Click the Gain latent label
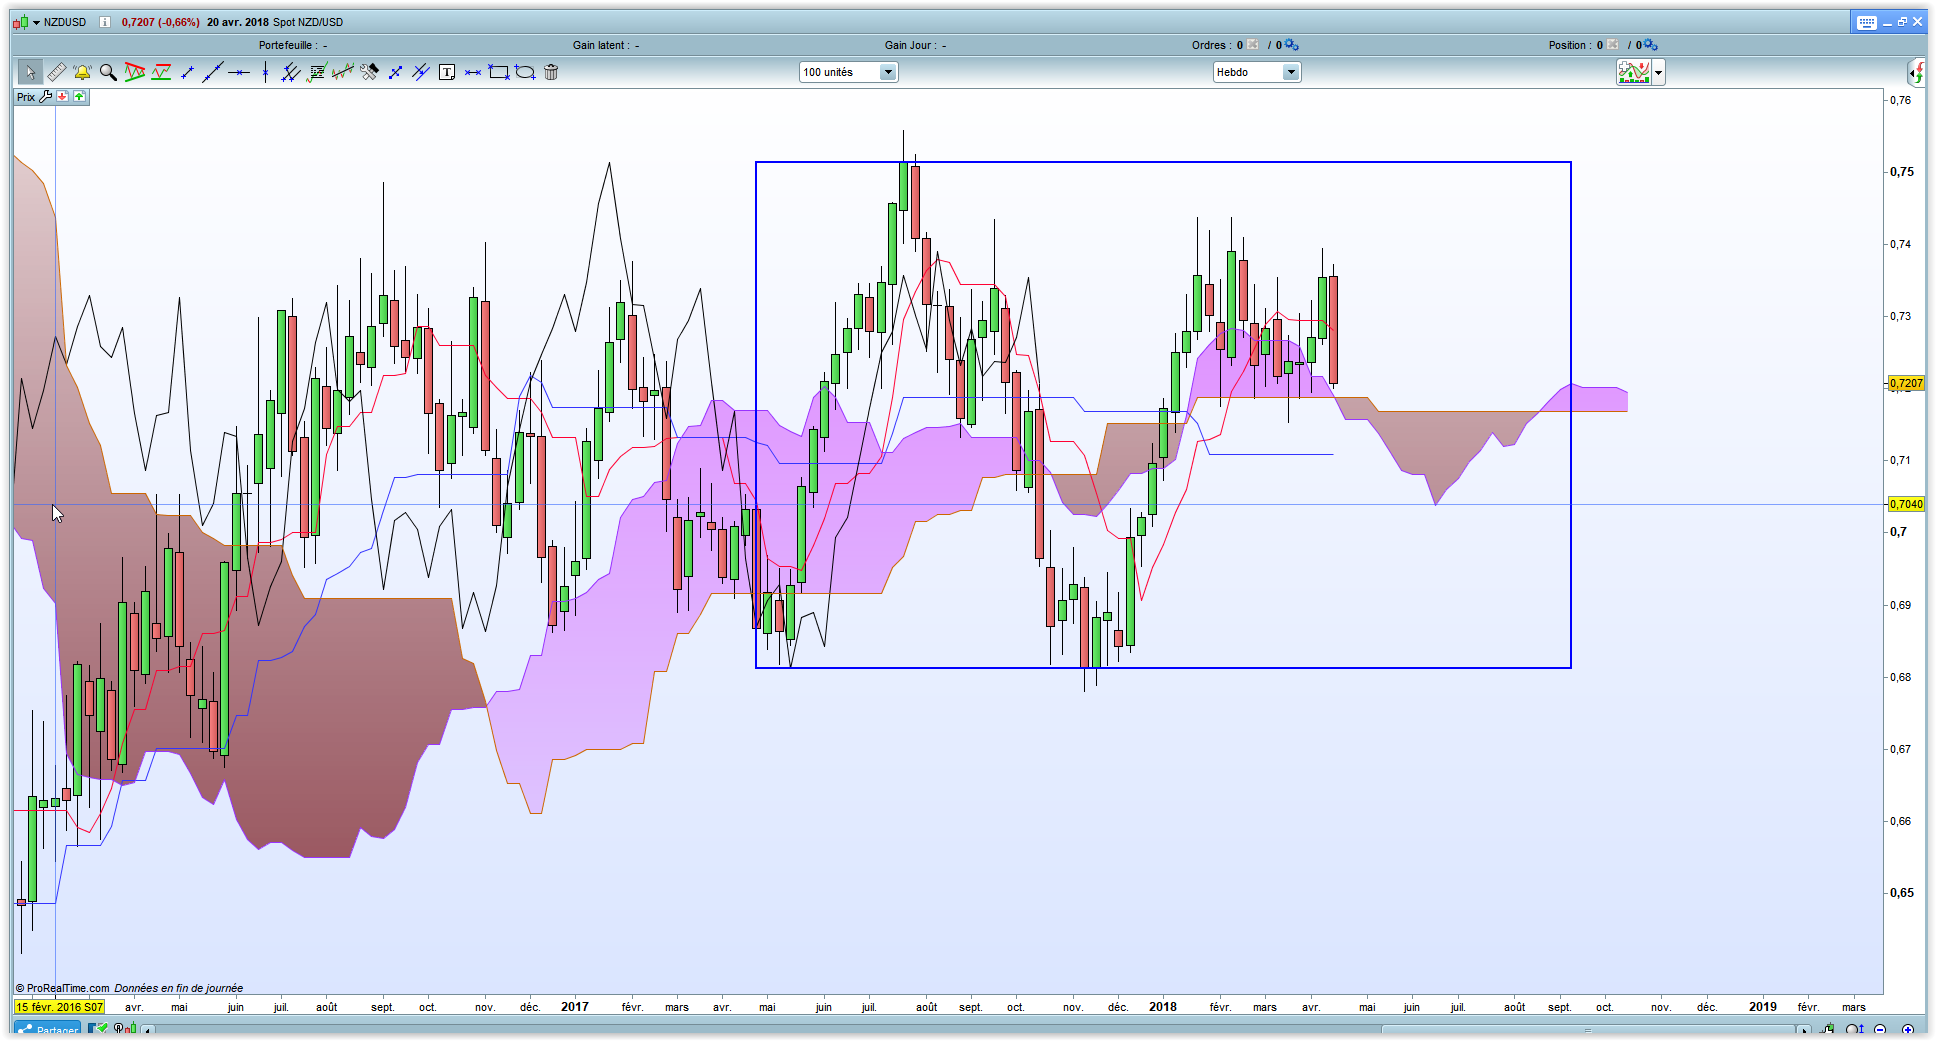Viewport: 1936px width, 1041px height. [x=601, y=45]
